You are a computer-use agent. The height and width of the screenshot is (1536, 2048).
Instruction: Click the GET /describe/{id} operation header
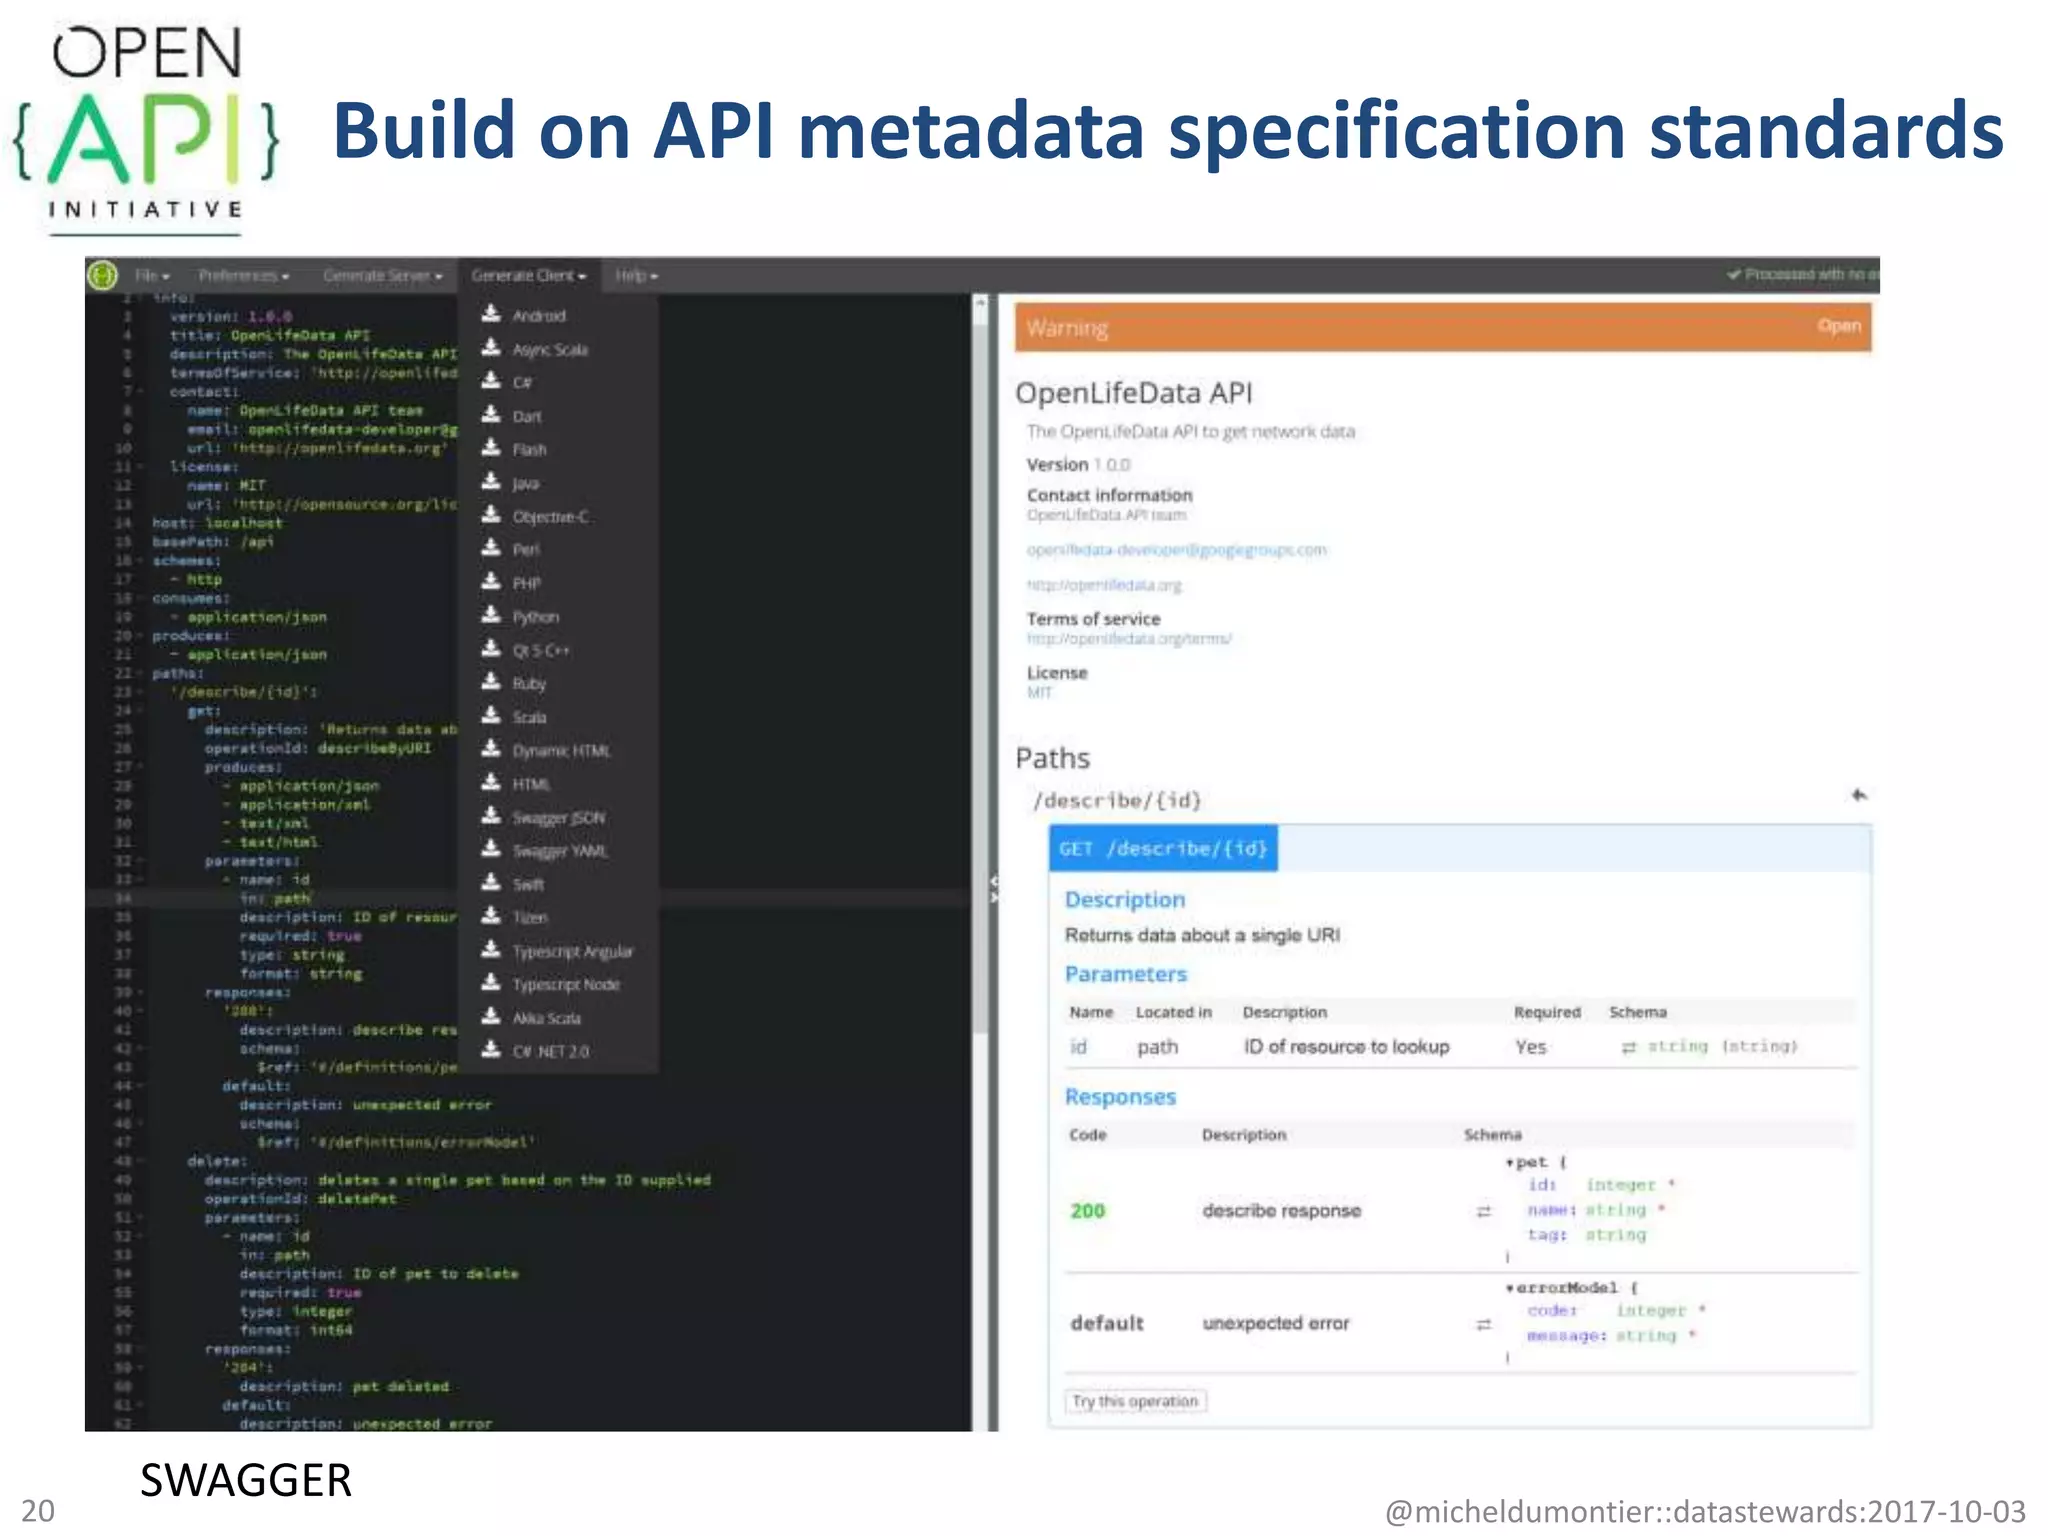[x=1163, y=849]
